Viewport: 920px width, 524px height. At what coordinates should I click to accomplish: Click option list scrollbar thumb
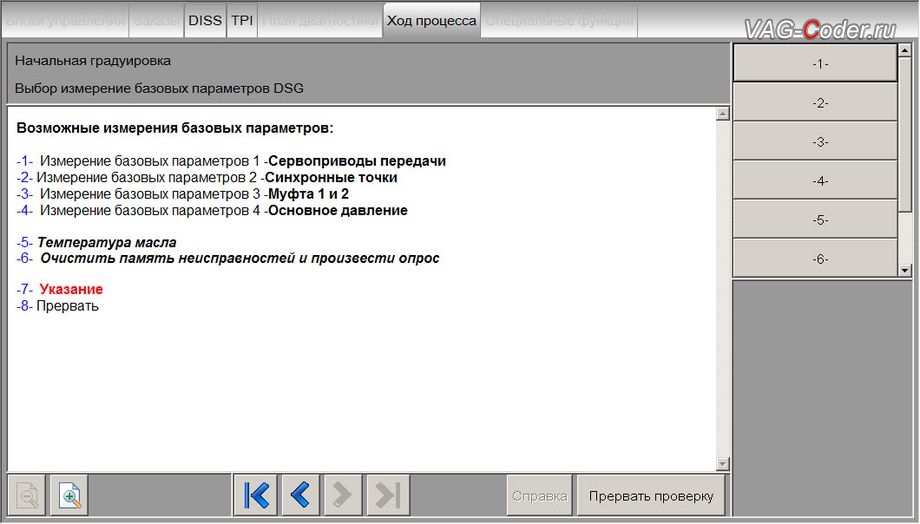click(905, 135)
